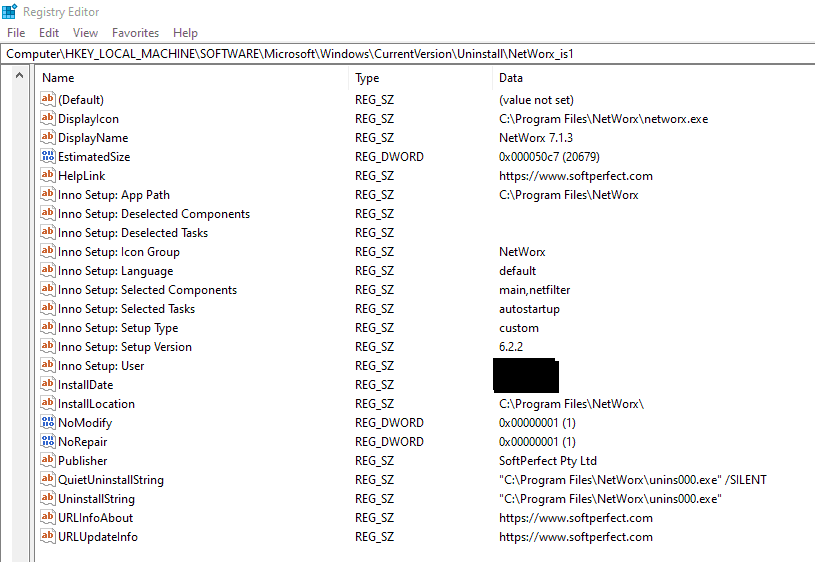
Task: Select the Inno Setup: Selected Tasks icon
Action: point(47,308)
